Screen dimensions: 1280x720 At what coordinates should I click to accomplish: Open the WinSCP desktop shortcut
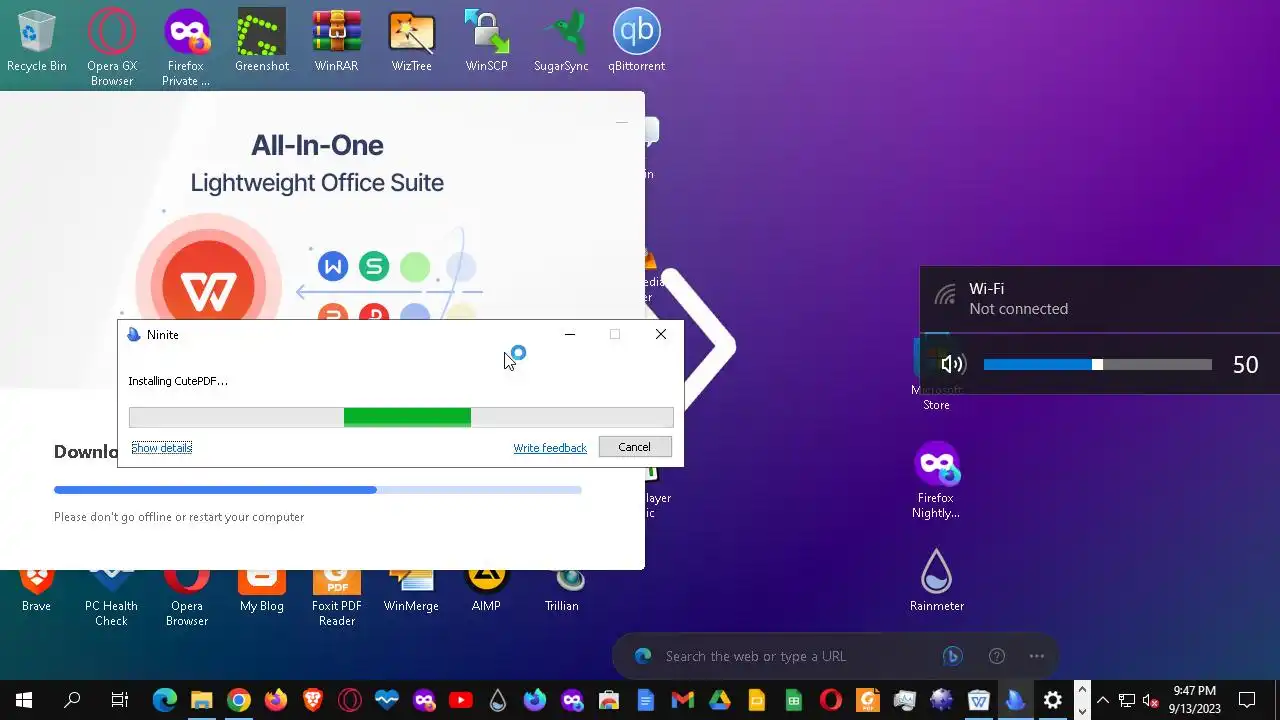point(487,40)
